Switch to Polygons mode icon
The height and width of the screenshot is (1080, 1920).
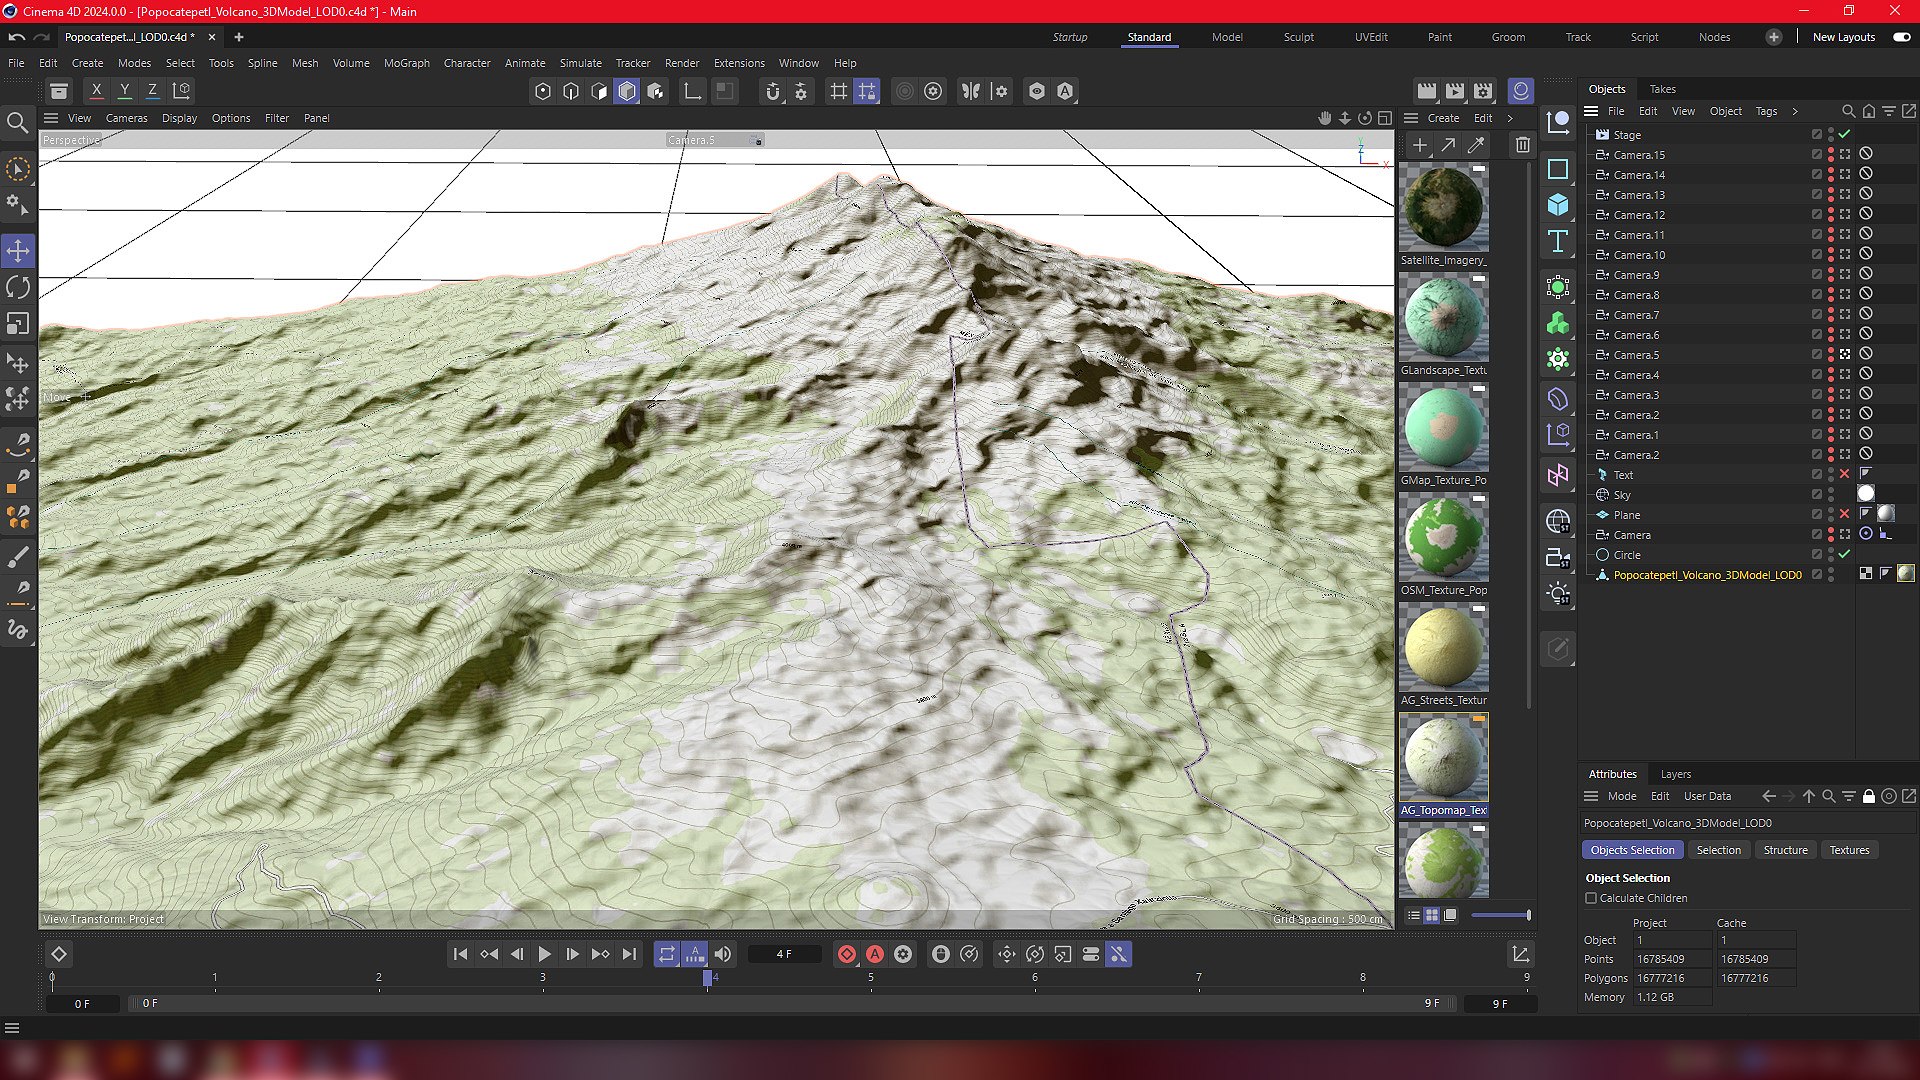pyautogui.click(x=599, y=91)
